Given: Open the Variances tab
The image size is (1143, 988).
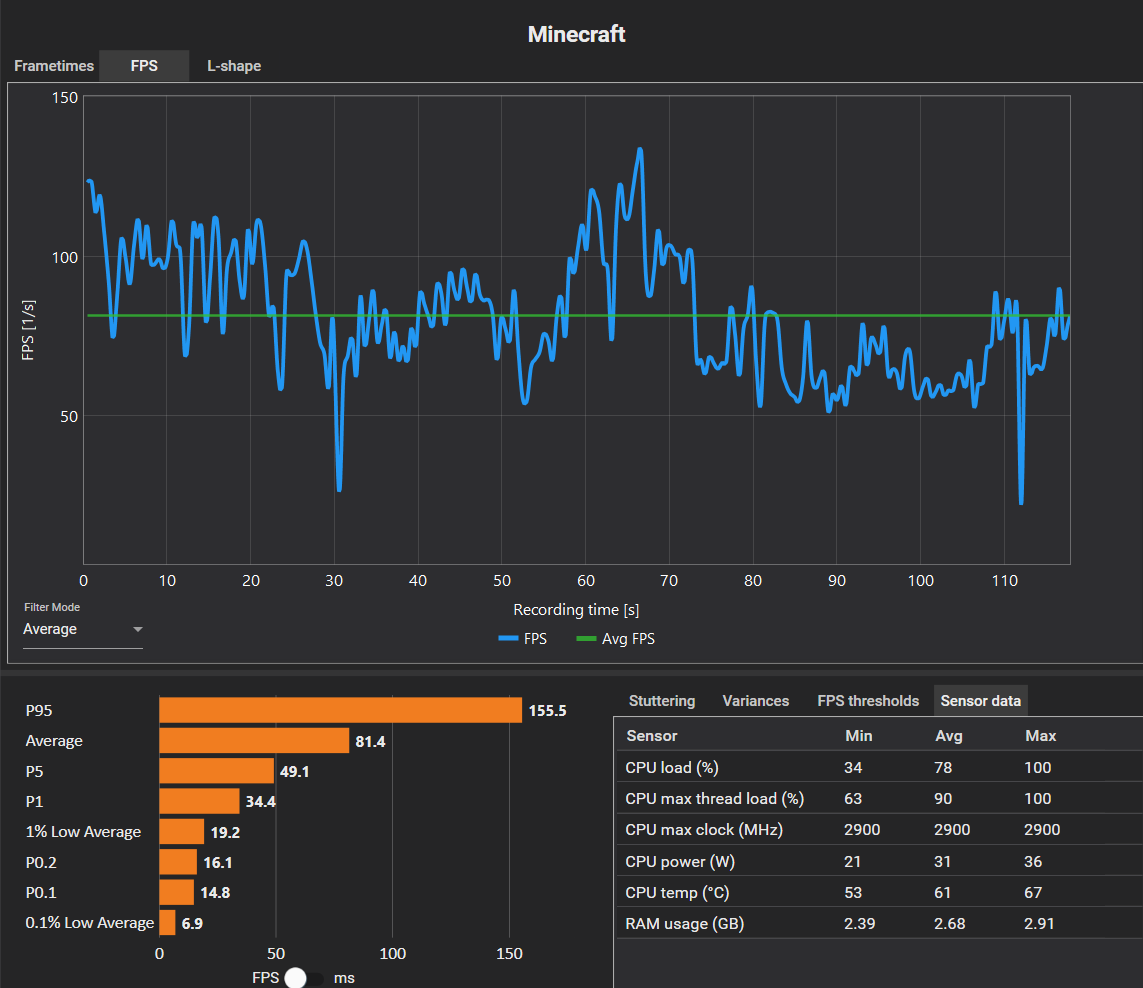Looking at the screenshot, I should 755,701.
